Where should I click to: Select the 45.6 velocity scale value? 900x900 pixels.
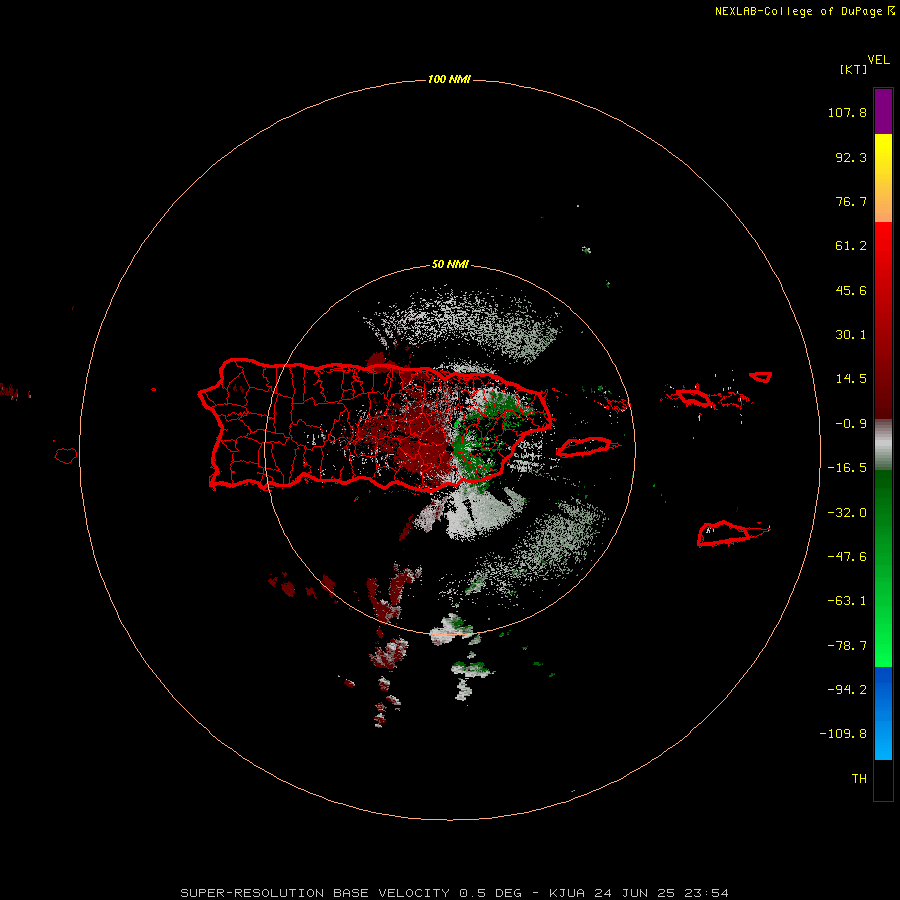click(x=851, y=290)
